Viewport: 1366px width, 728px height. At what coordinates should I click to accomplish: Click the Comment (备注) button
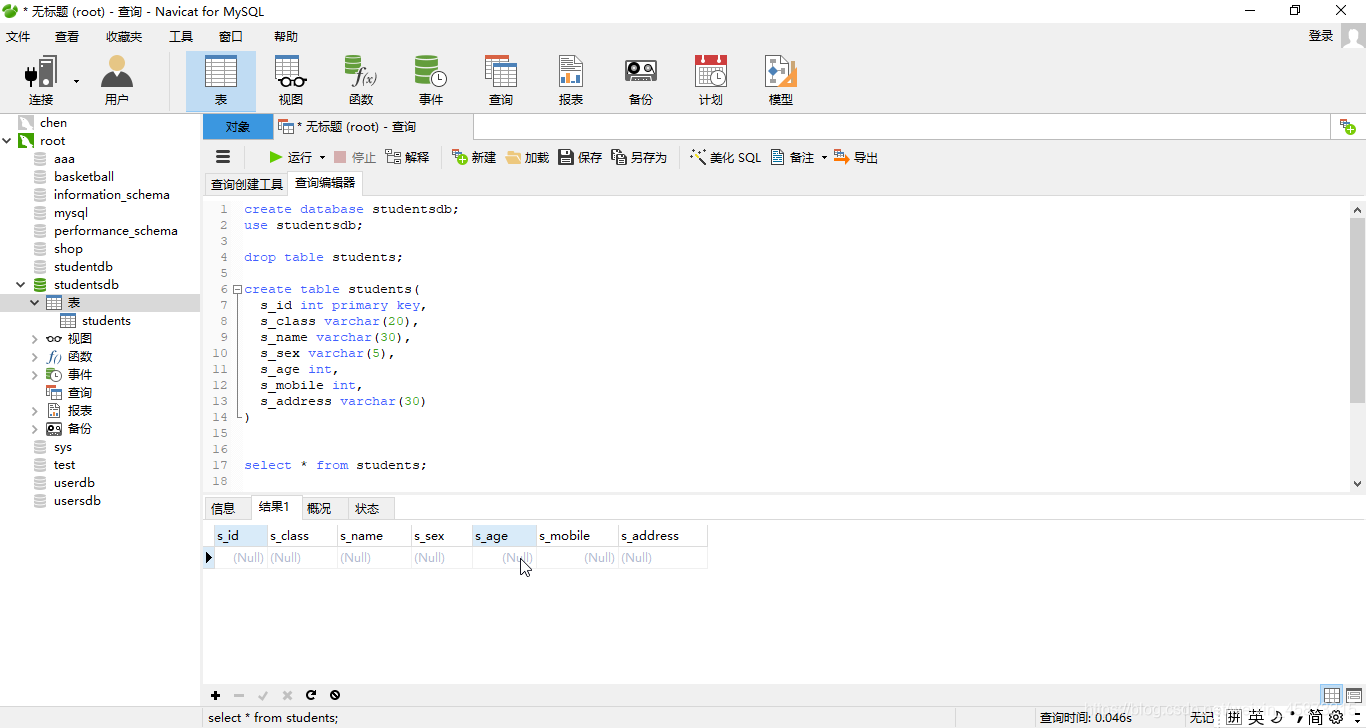tap(793, 157)
